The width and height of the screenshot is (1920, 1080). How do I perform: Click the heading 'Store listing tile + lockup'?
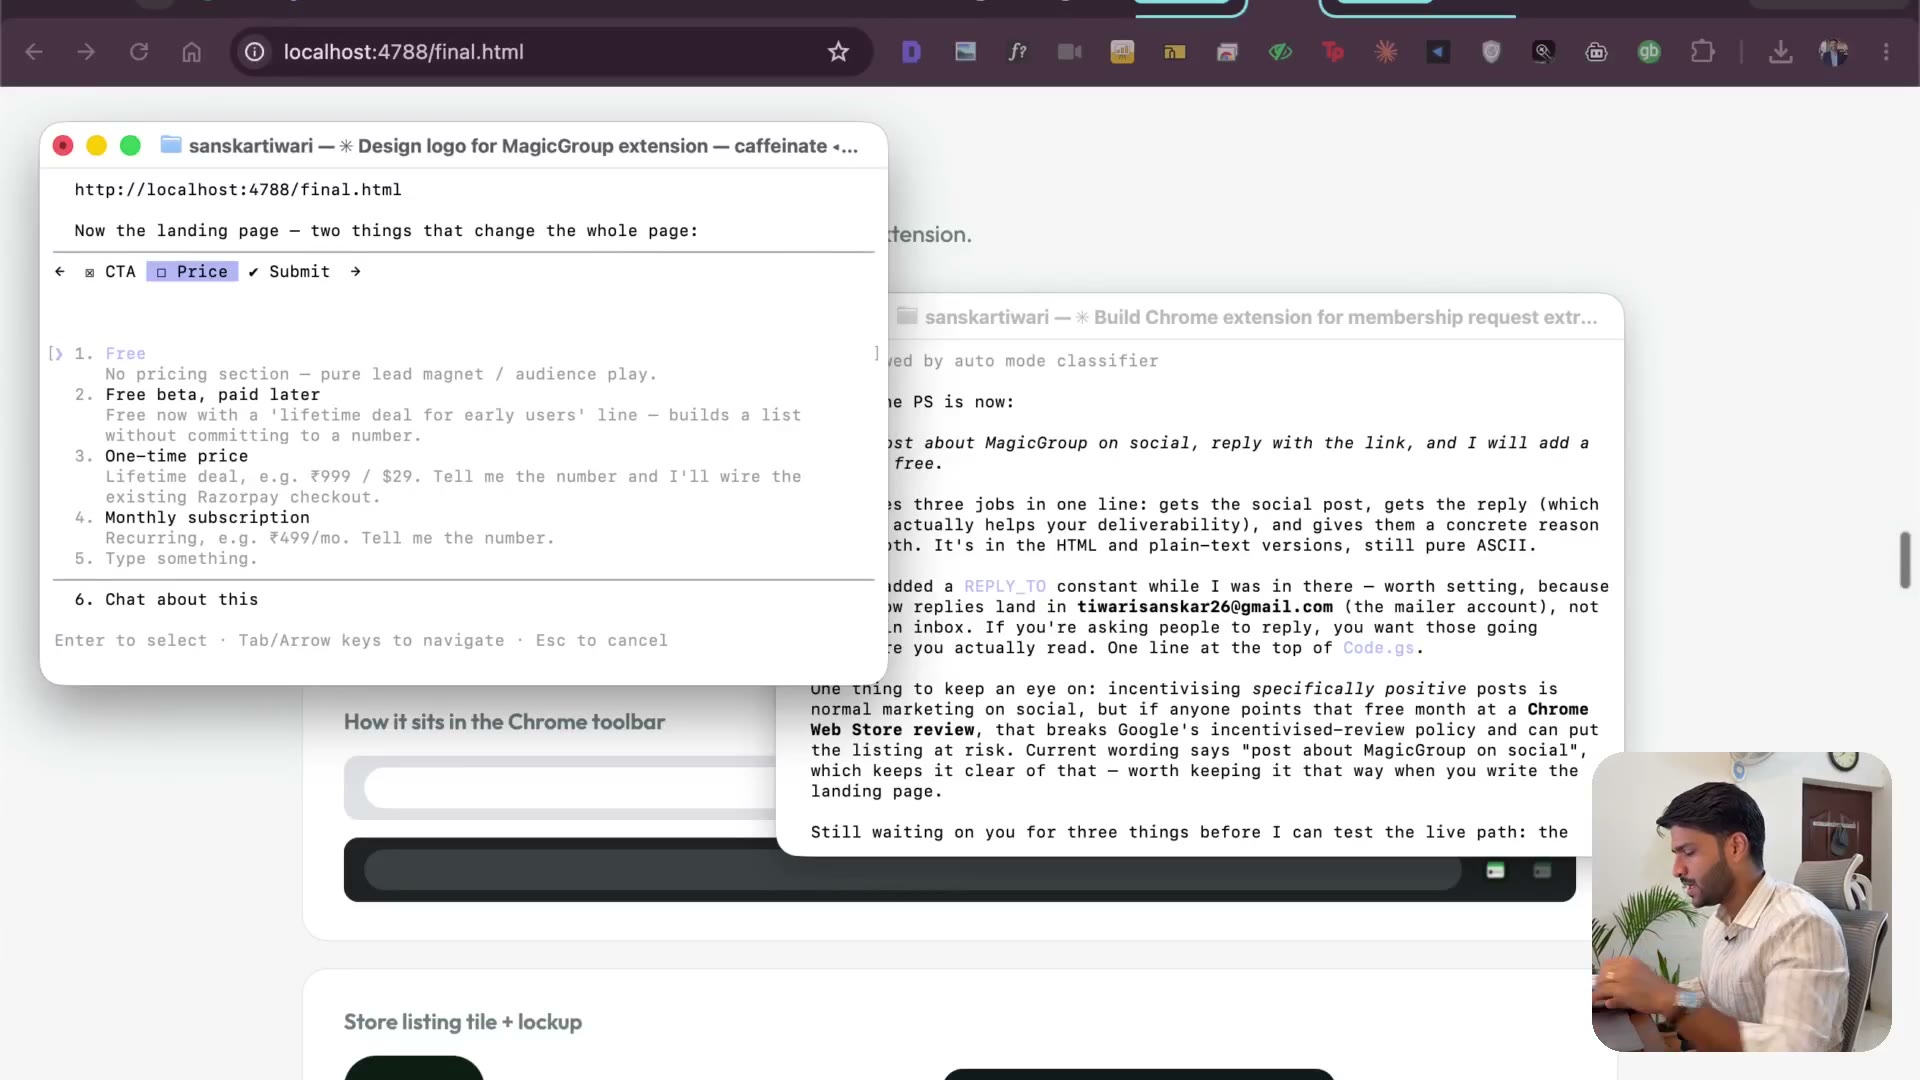463,1022
